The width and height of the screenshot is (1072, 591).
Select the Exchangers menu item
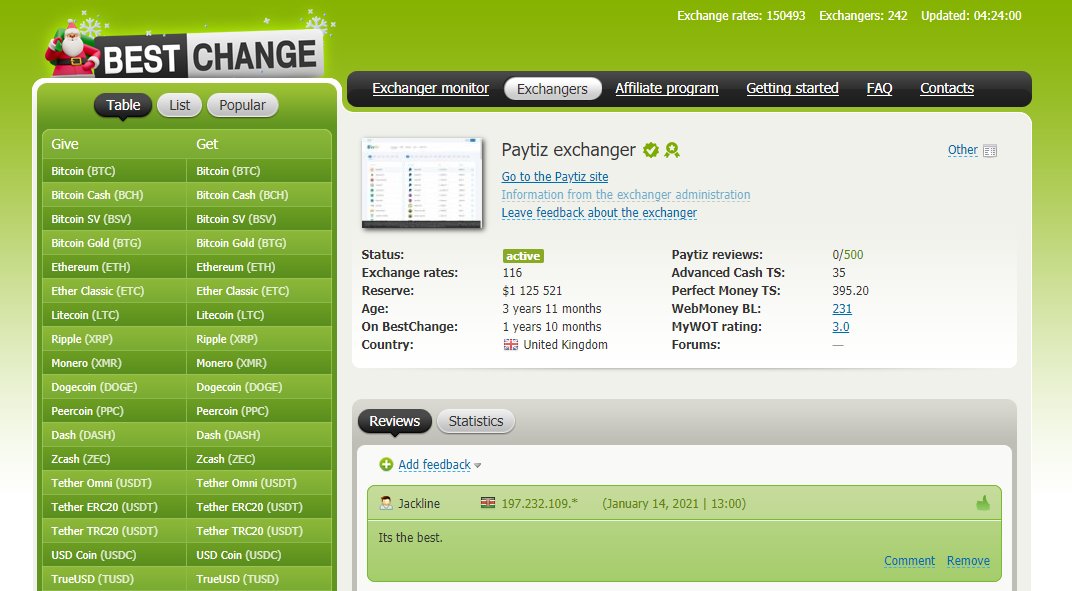pos(552,88)
